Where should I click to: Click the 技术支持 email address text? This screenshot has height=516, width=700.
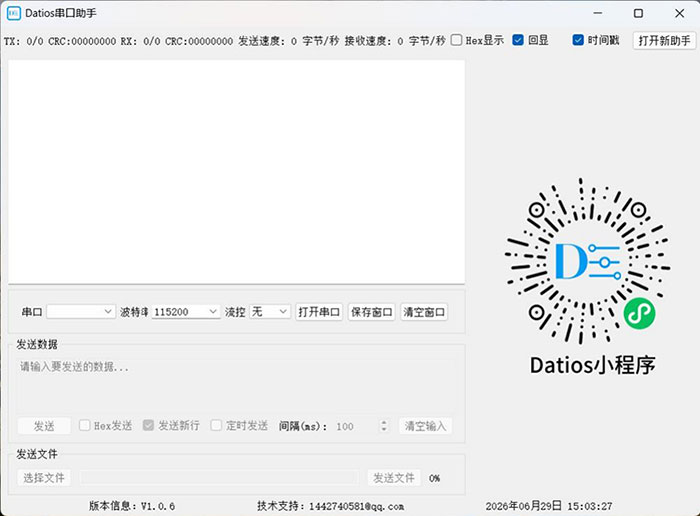(x=331, y=506)
